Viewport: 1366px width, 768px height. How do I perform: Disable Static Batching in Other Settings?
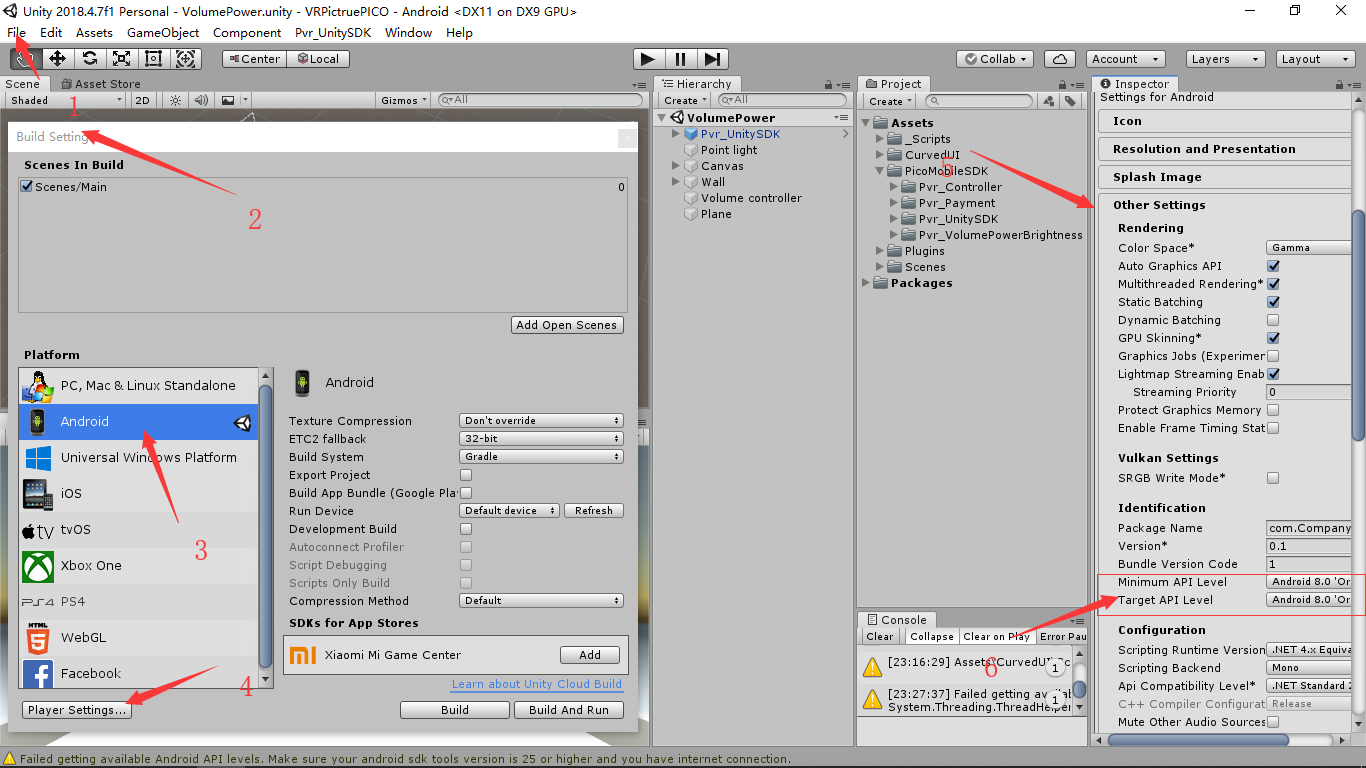click(x=1273, y=302)
